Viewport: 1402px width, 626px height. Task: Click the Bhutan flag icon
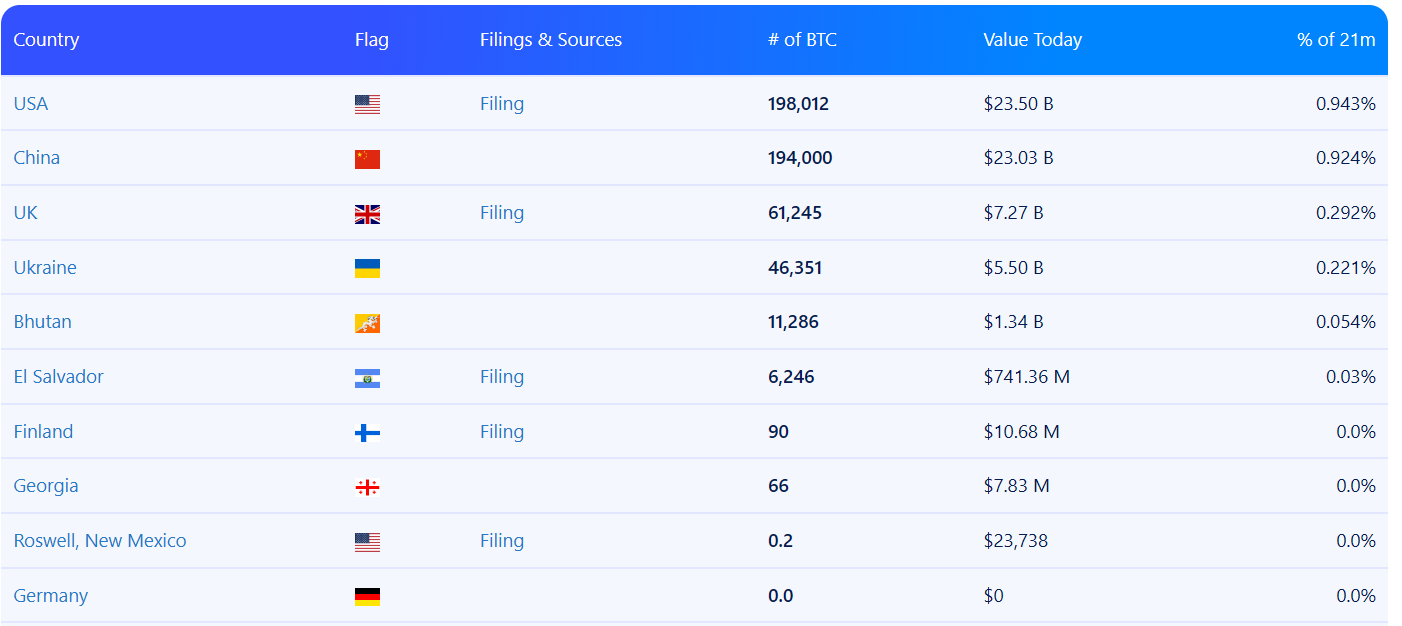[x=367, y=323]
